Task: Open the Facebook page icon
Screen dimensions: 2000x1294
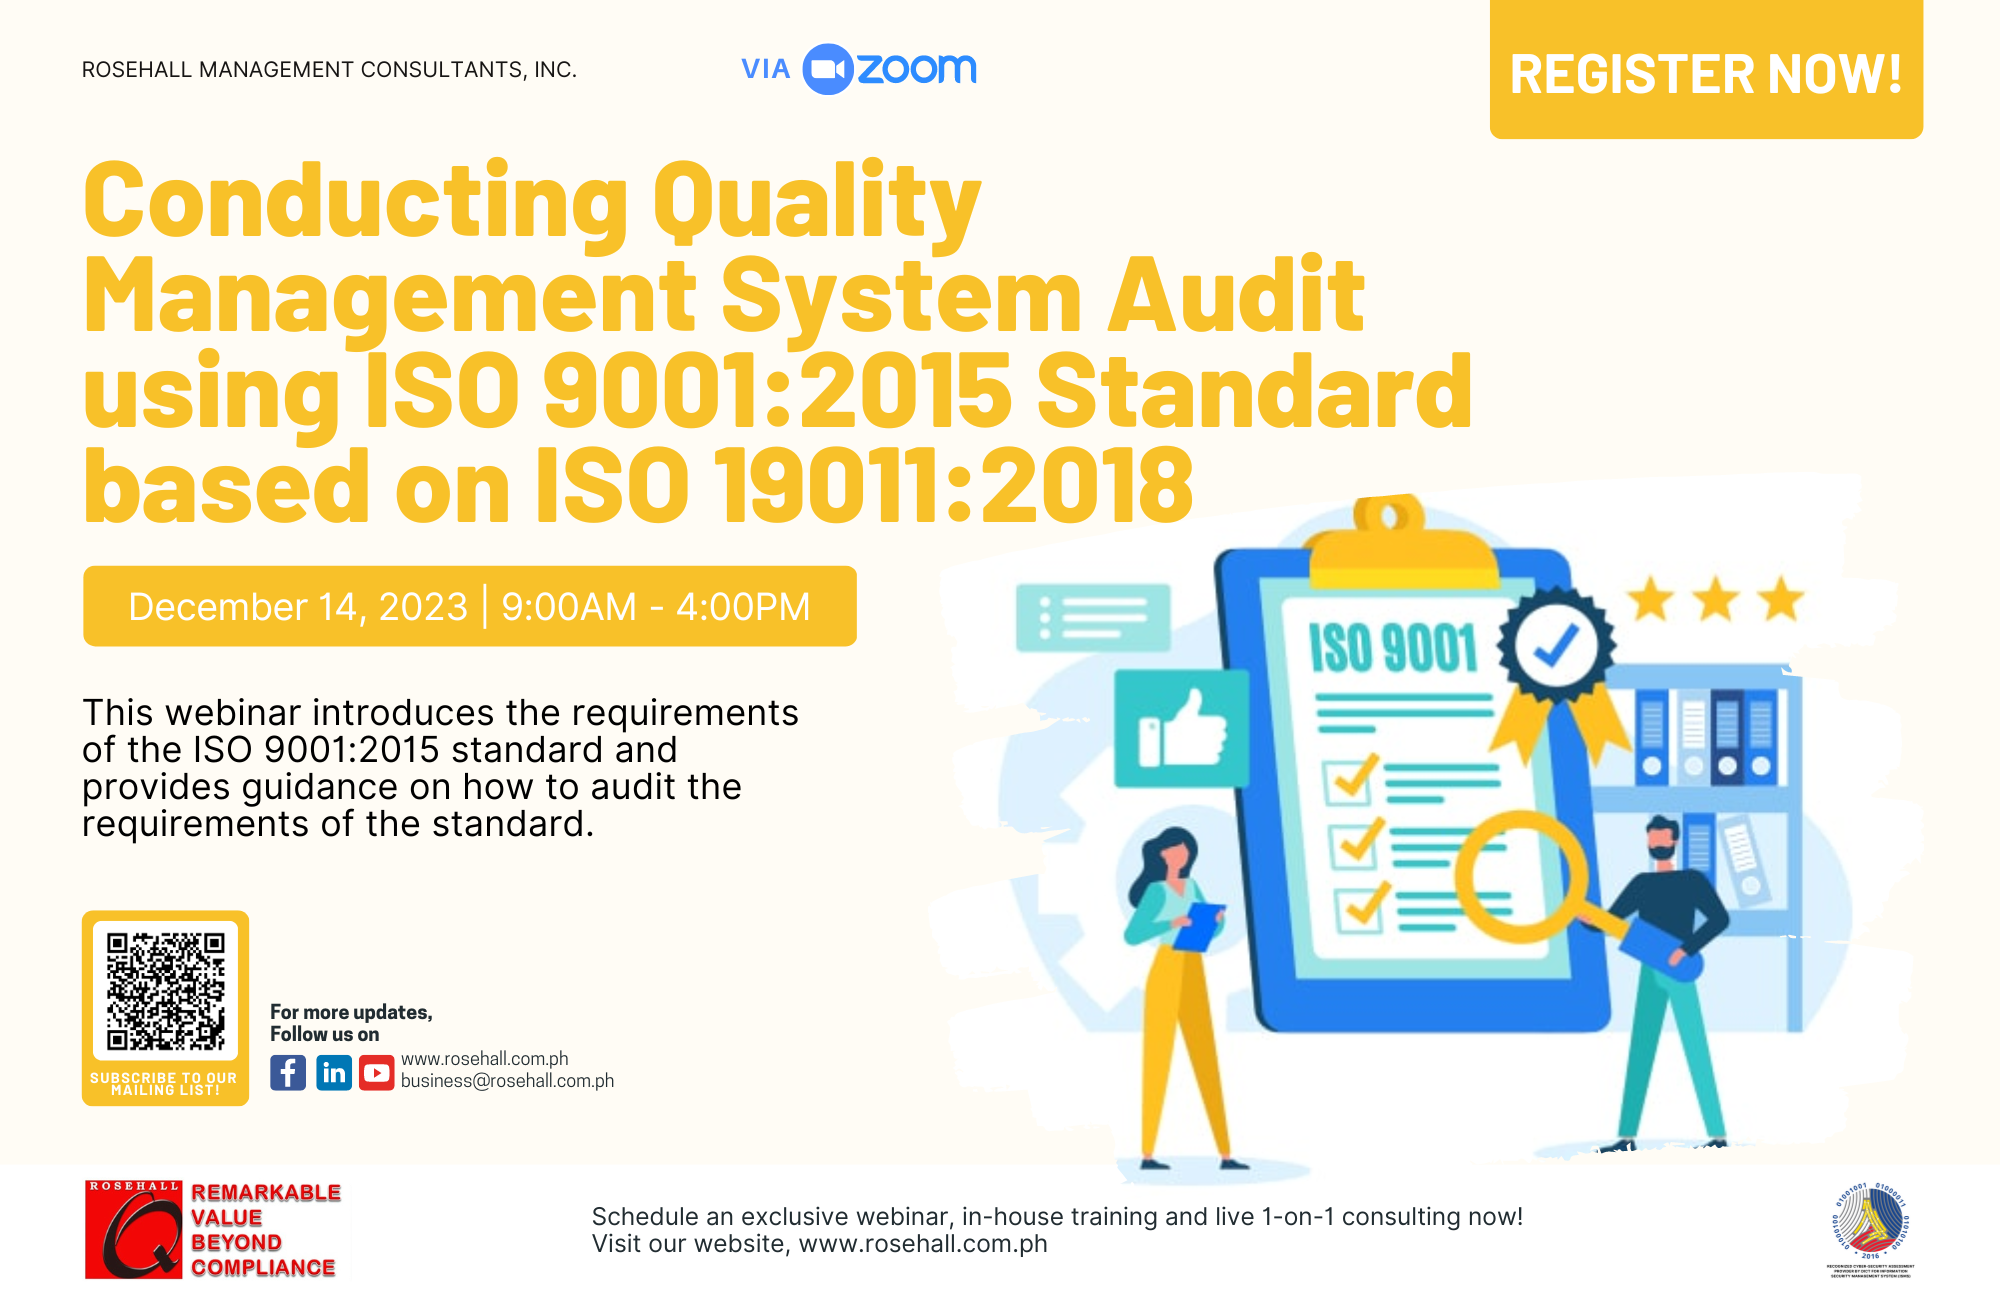Action: (x=287, y=1074)
